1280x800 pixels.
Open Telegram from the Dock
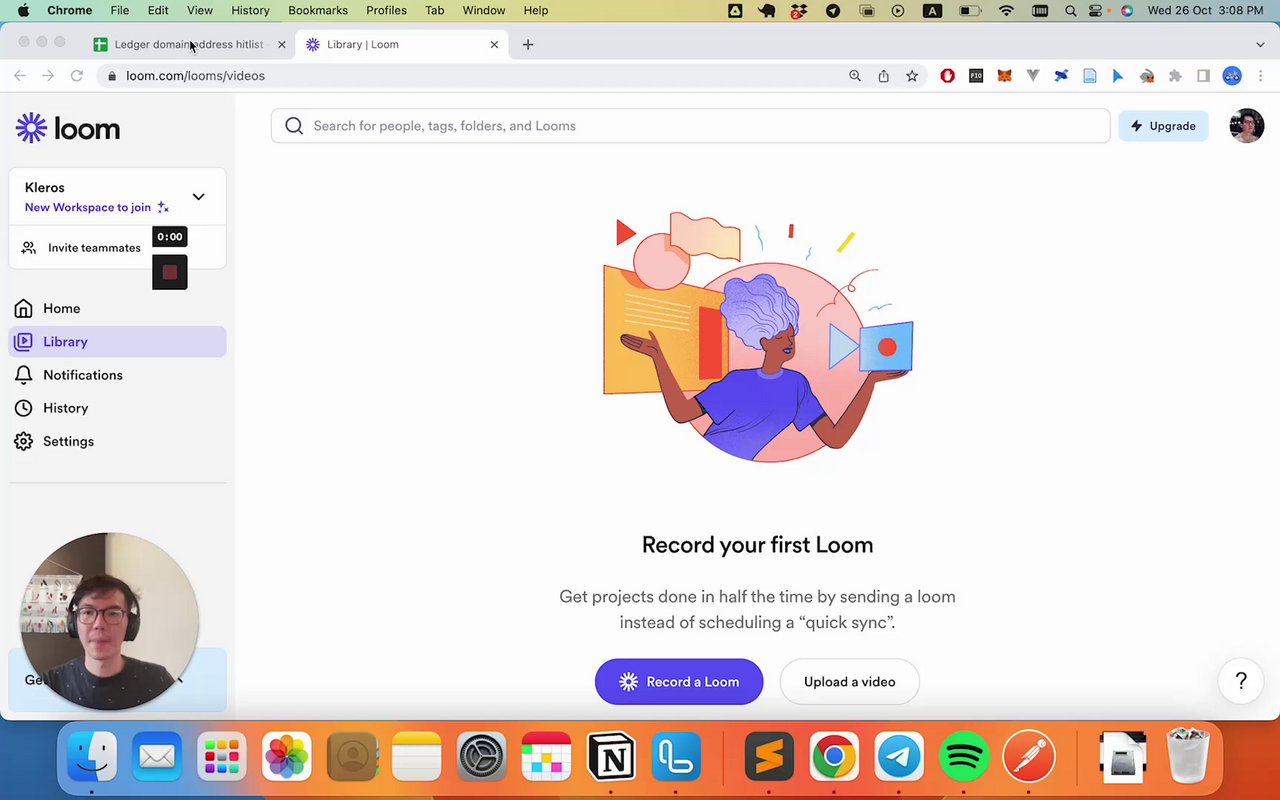point(899,756)
